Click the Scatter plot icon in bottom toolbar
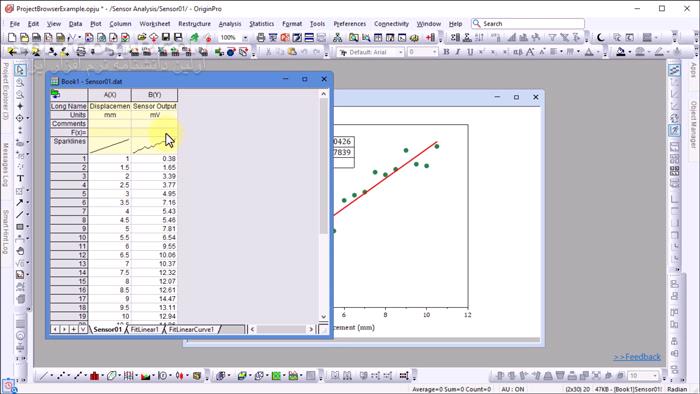This screenshot has width=700, height=394. tap(61, 376)
